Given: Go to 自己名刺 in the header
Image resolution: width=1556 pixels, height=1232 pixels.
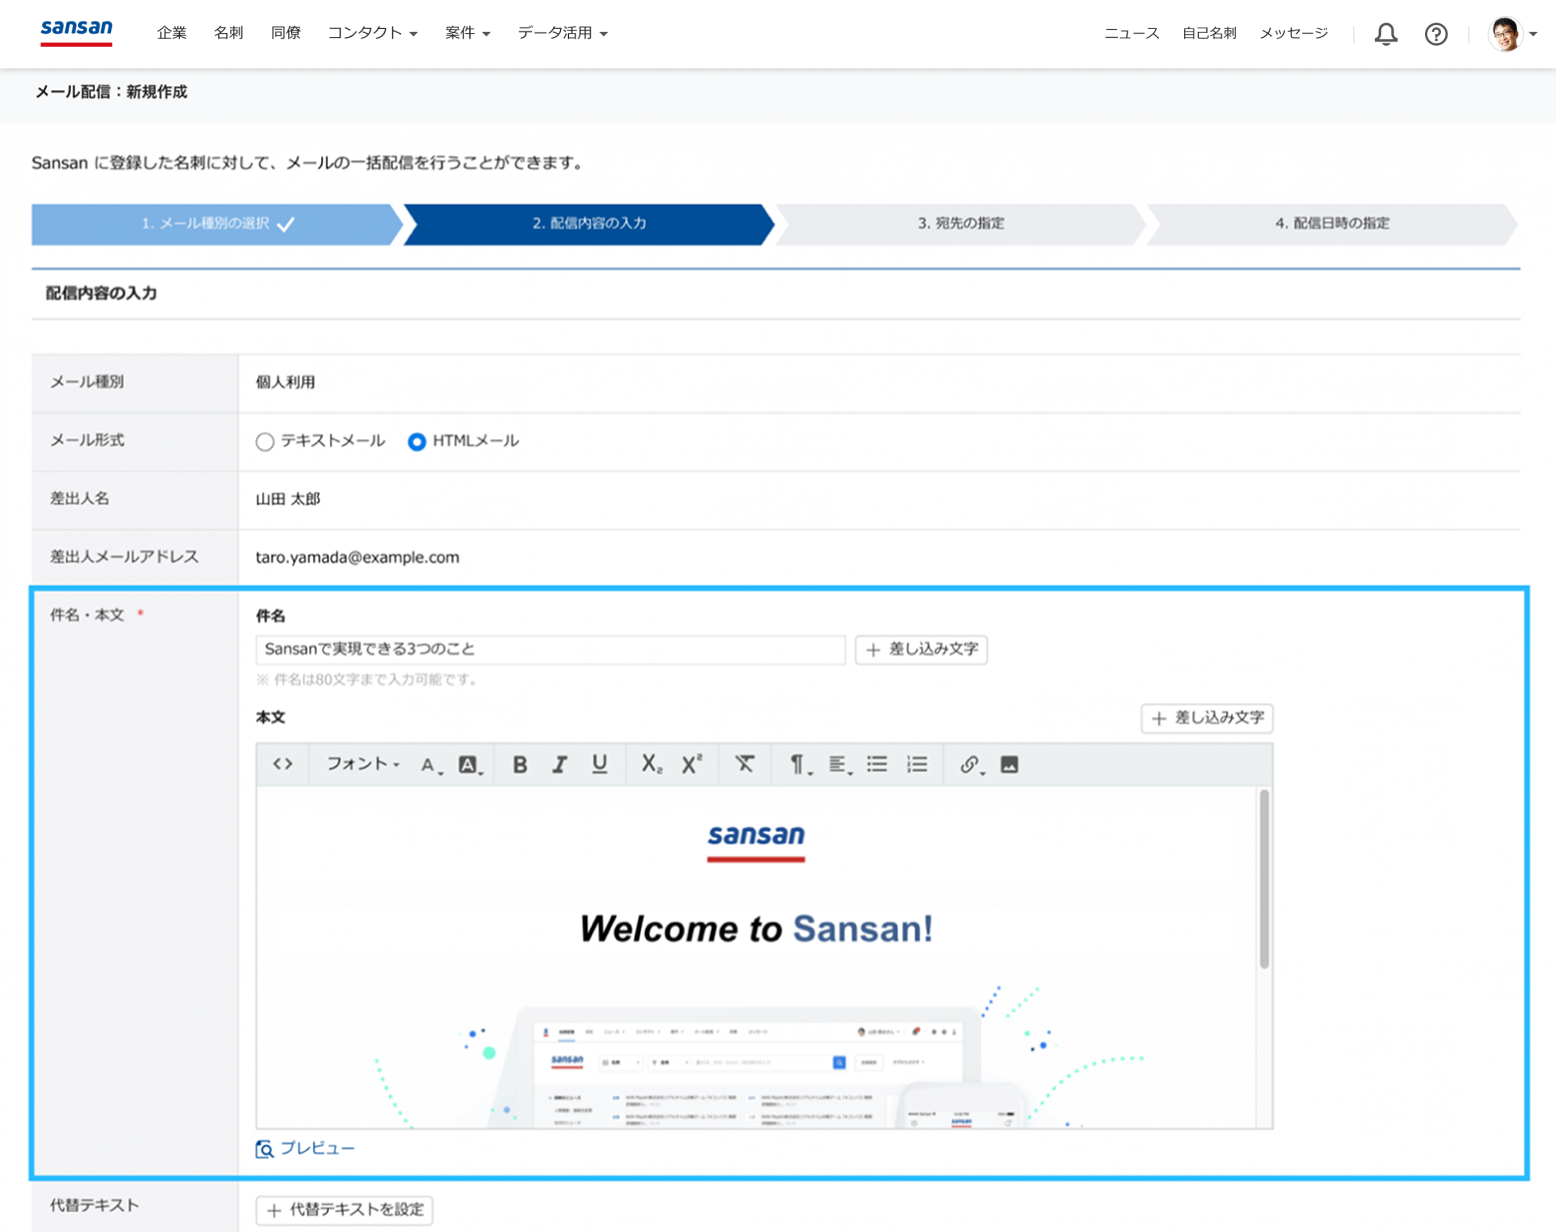Looking at the screenshot, I should (x=1209, y=33).
